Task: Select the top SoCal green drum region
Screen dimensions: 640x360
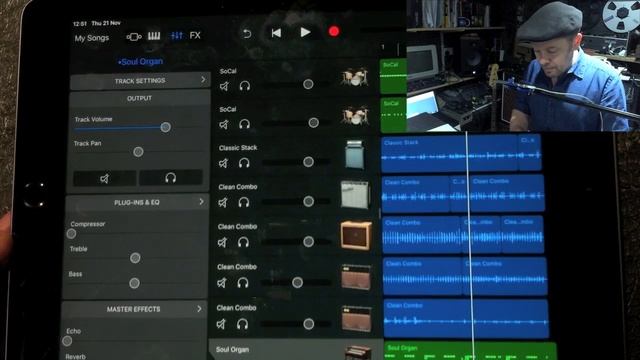Action: tap(393, 76)
